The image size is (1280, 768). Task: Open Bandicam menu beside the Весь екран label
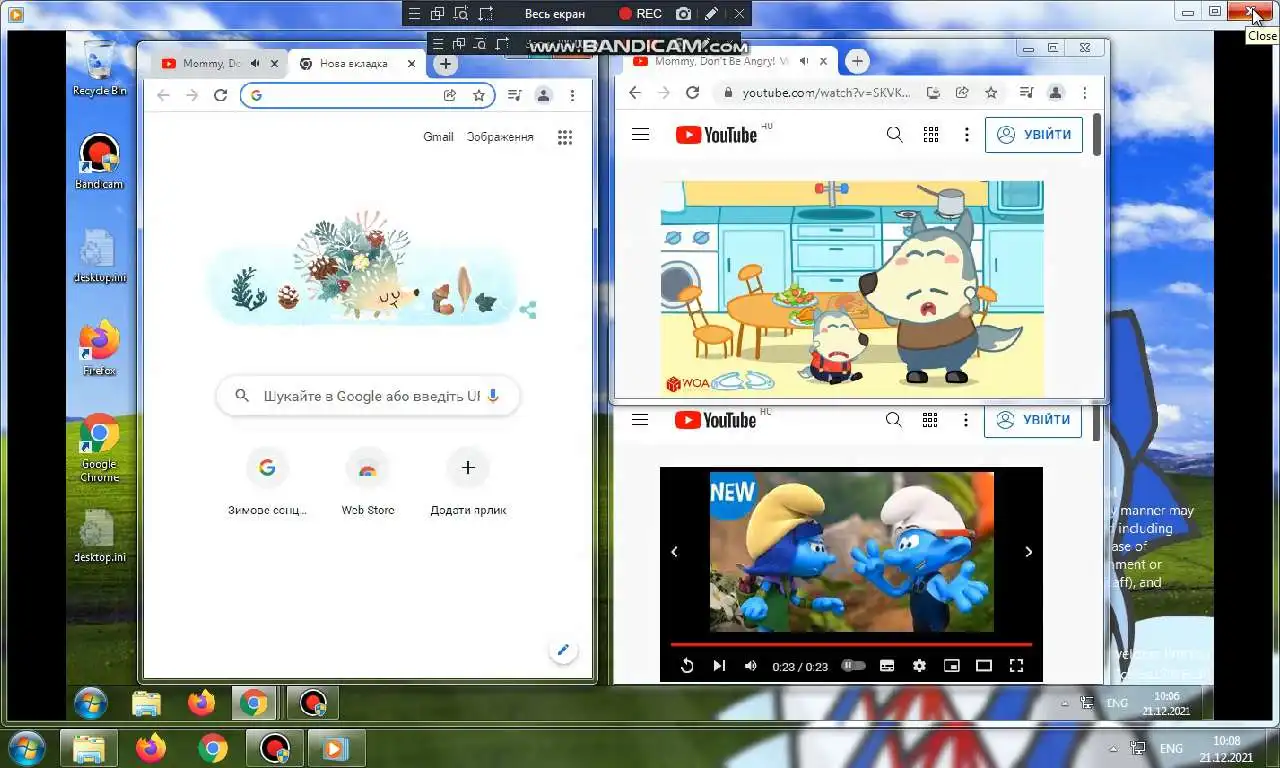[414, 14]
